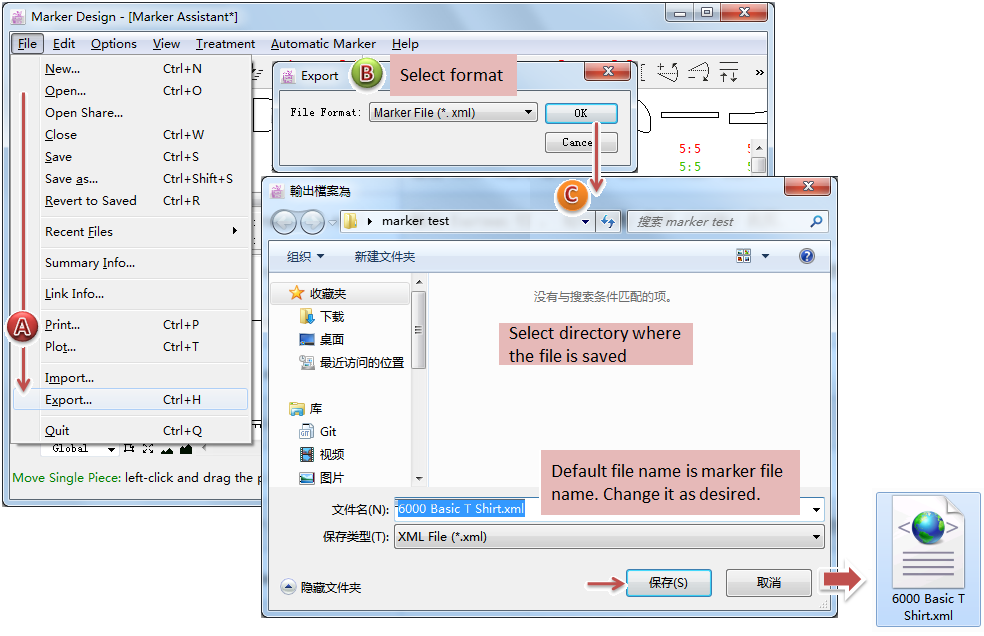The width and height of the screenshot is (984, 636).
Task: Click the blue help icon in save dialog
Action: click(x=806, y=257)
